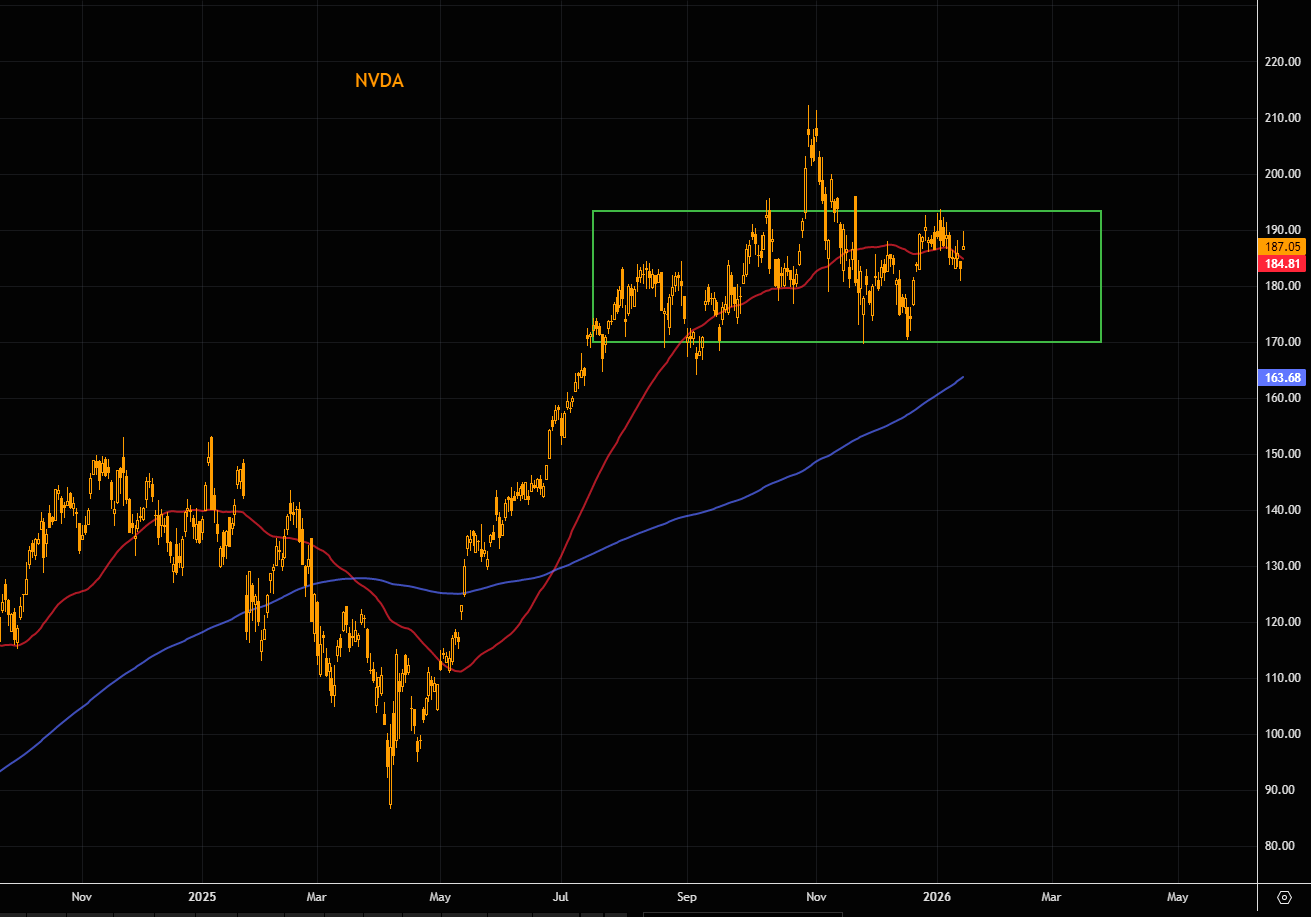Click 80.00 on the price axis
Screen dimensions: 1311x917
tap(1281, 846)
